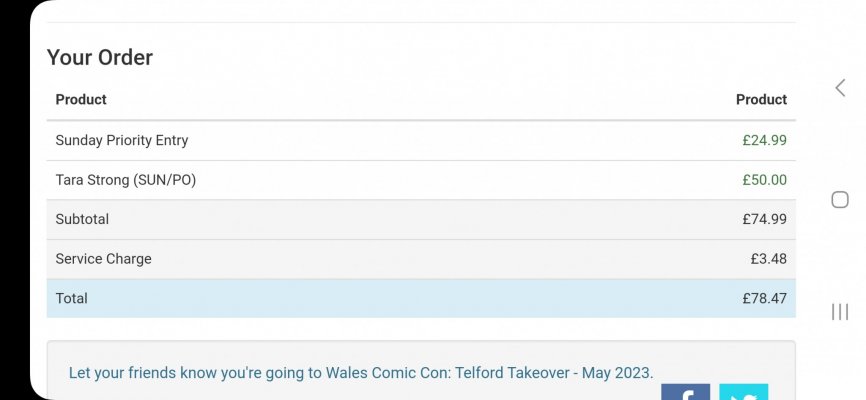This screenshot has width=866, height=400.
Task: Select the Total label in the highlighted row
Action: coord(72,298)
